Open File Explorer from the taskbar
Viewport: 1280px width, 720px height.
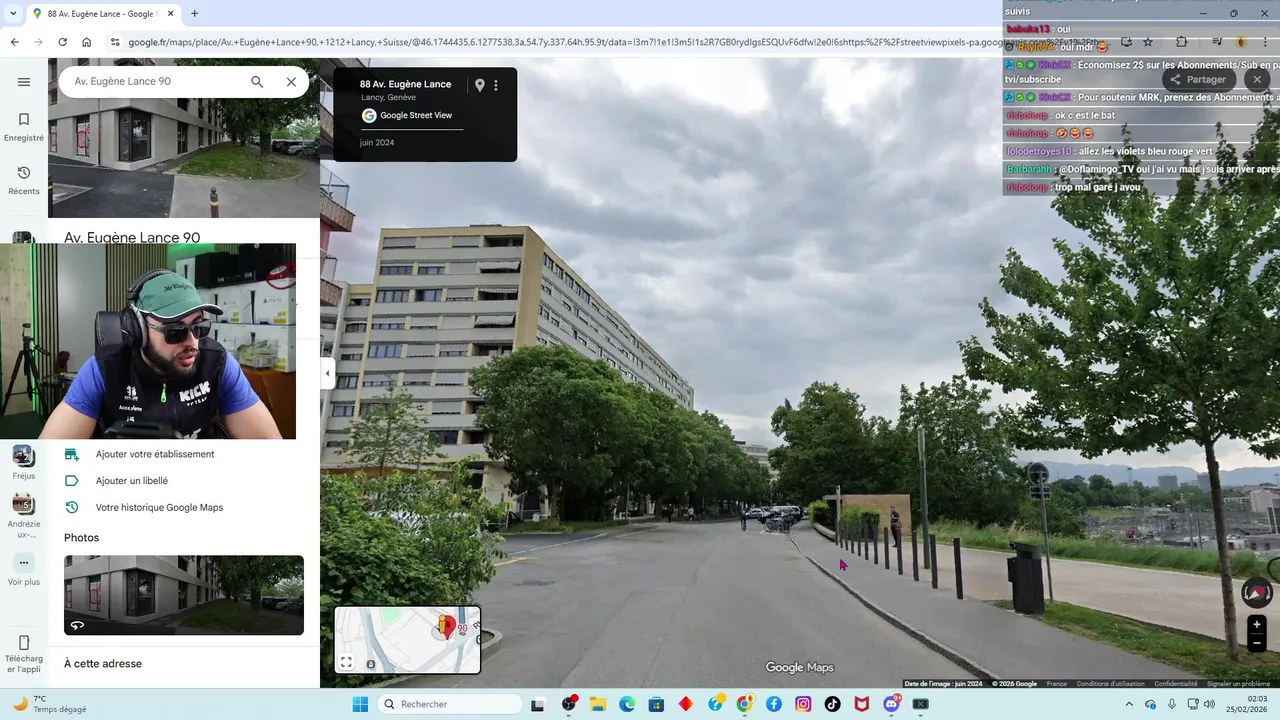point(597,704)
